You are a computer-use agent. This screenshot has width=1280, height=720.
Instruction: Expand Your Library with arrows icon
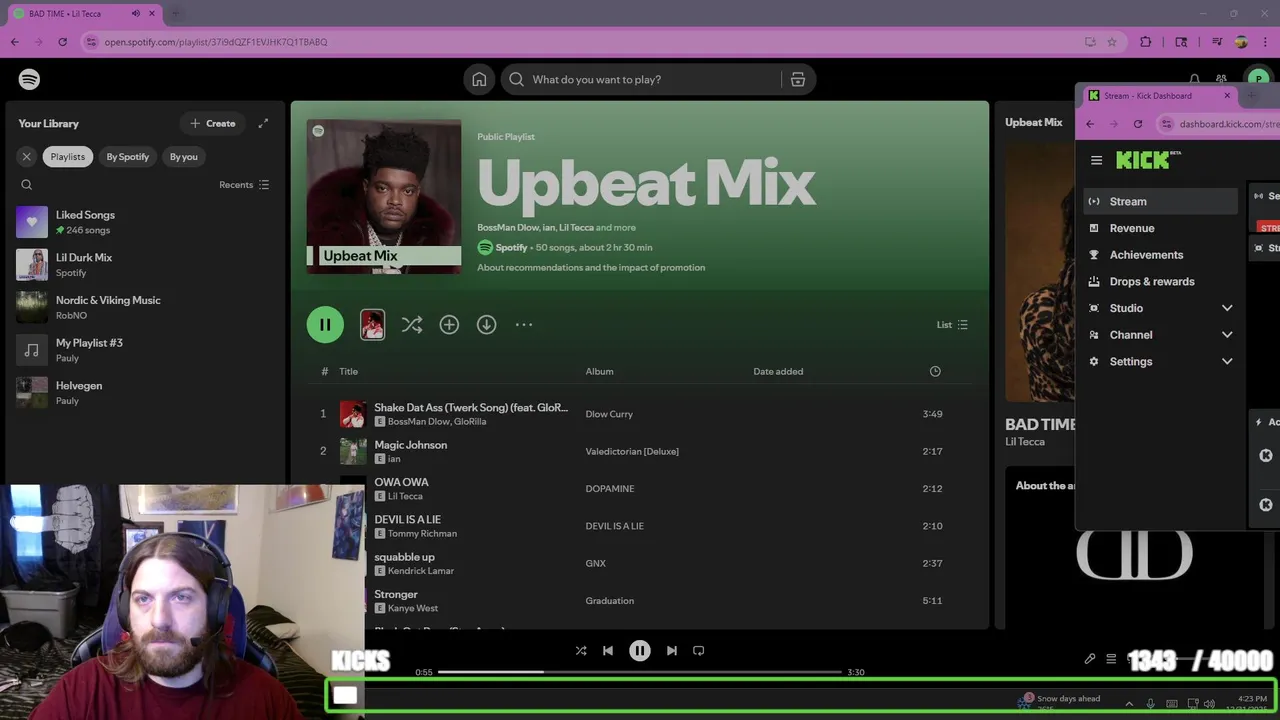(x=263, y=123)
